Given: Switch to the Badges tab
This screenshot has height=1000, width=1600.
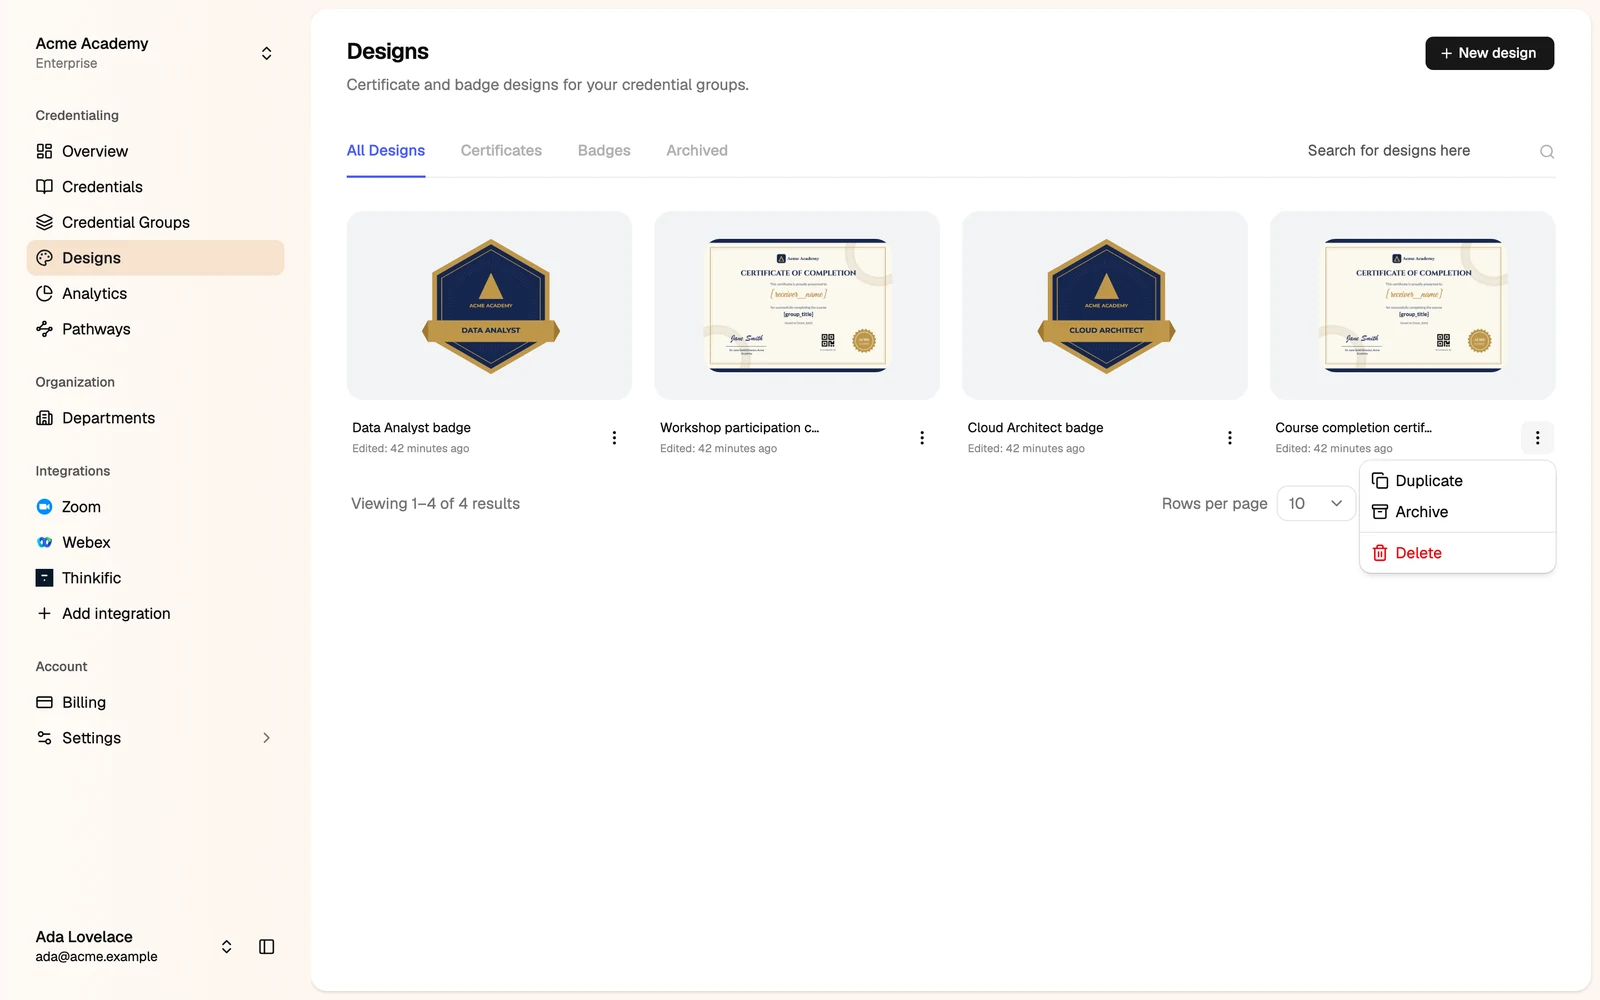Looking at the screenshot, I should (604, 151).
